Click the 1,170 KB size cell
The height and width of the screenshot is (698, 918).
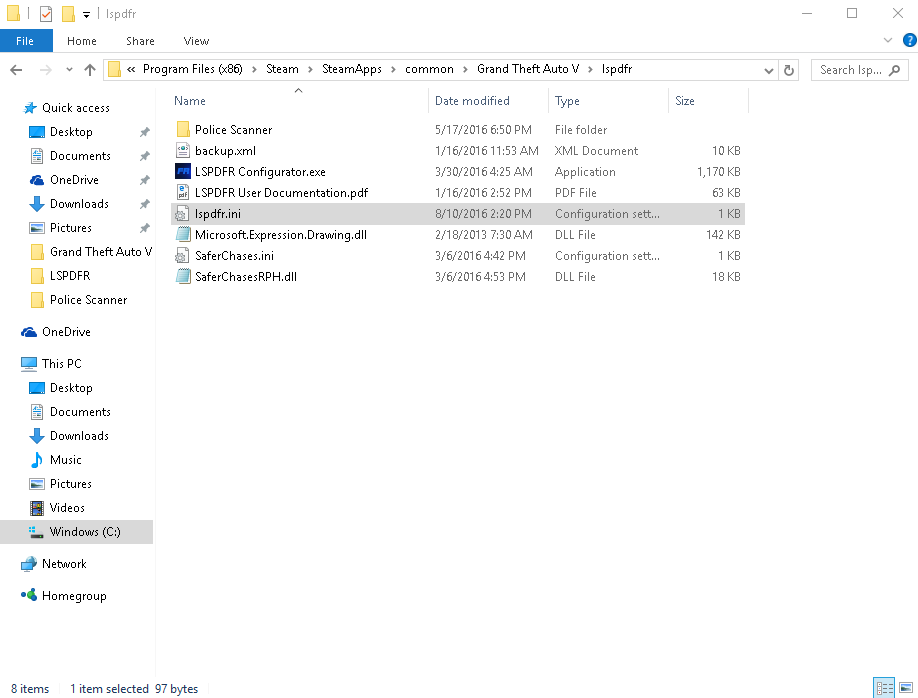[718, 172]
